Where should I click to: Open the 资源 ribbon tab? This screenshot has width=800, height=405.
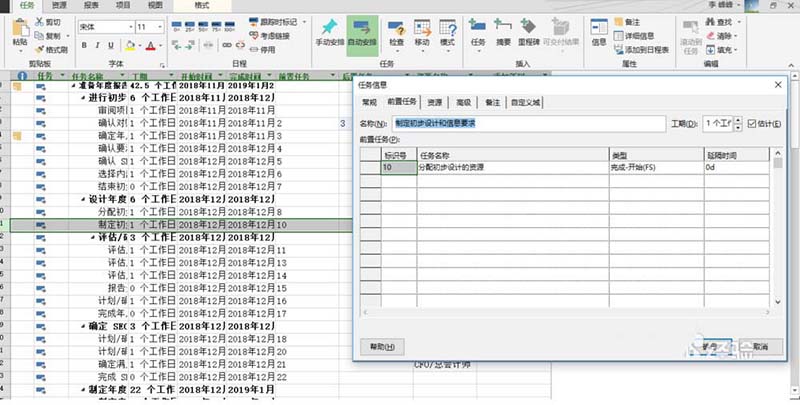pyautogui.click(x=59, y=6)
